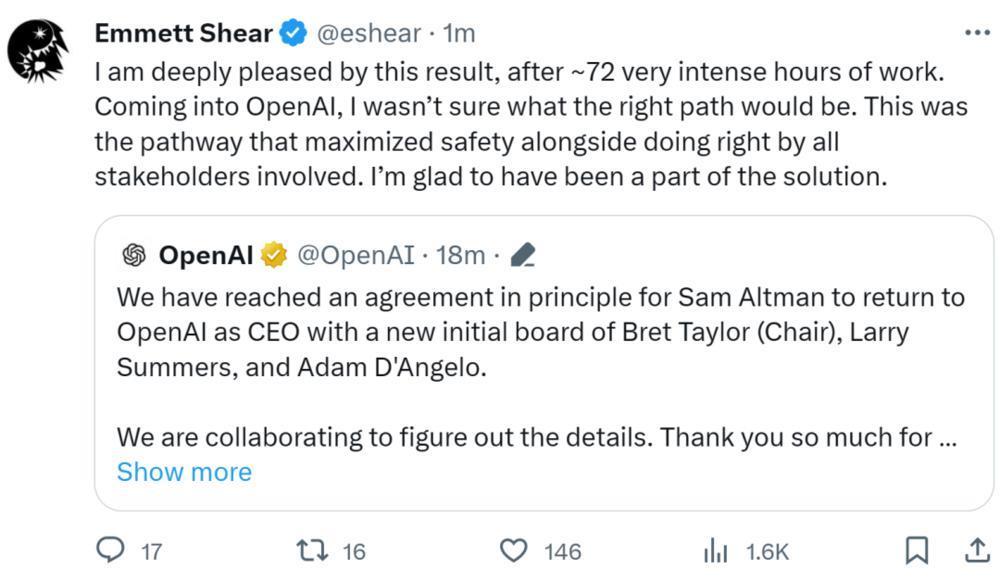
Task: View the tweet analytics
Action: pos(714,550)
